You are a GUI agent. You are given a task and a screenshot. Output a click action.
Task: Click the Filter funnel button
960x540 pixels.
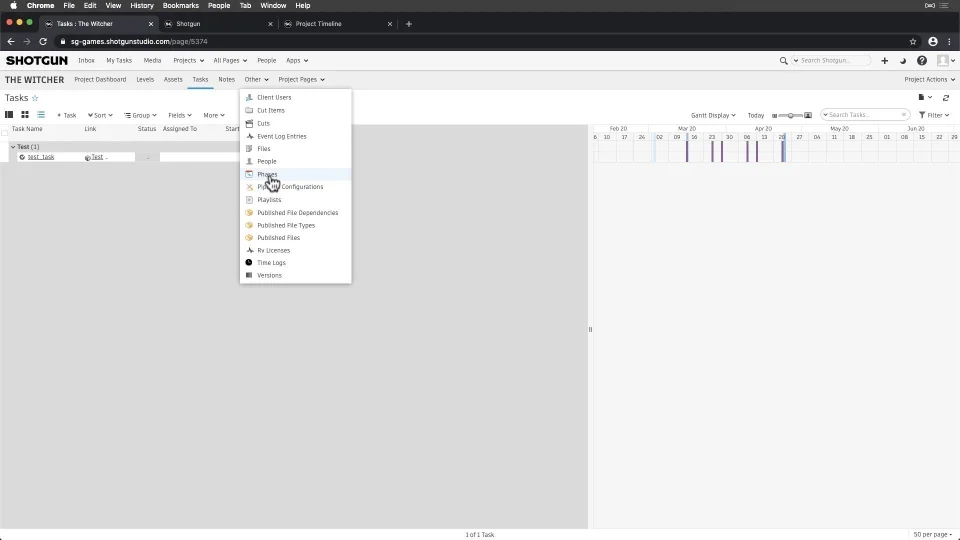click(934, 115)
